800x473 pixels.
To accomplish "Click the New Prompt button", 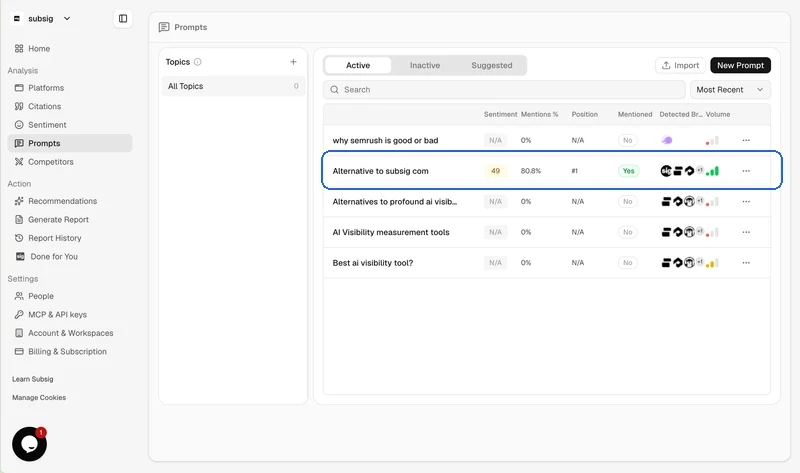I will coord(740,65).
